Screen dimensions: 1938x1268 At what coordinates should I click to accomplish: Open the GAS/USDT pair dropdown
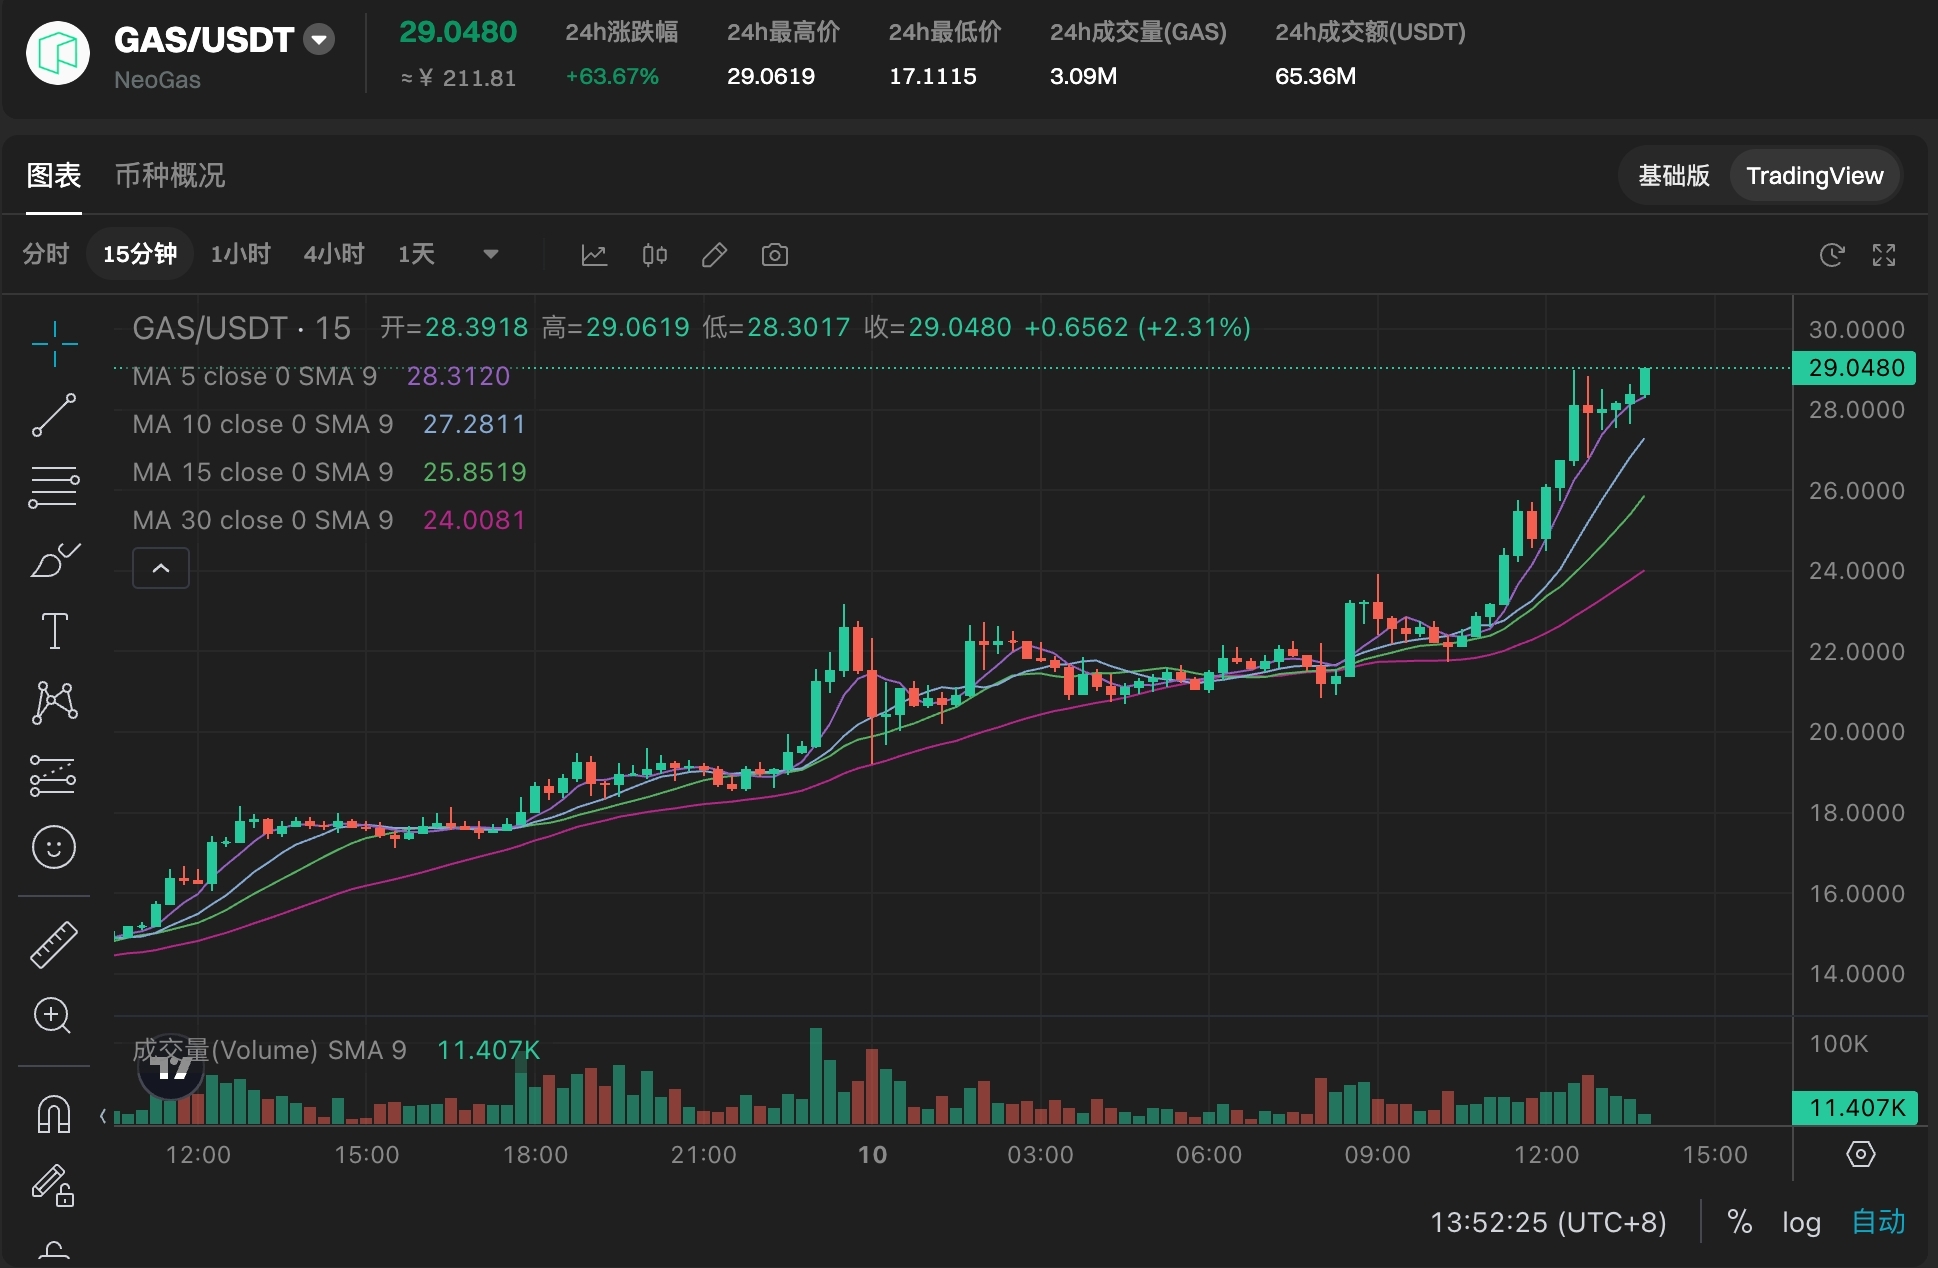pyautogui.click(x=319, y=40)
